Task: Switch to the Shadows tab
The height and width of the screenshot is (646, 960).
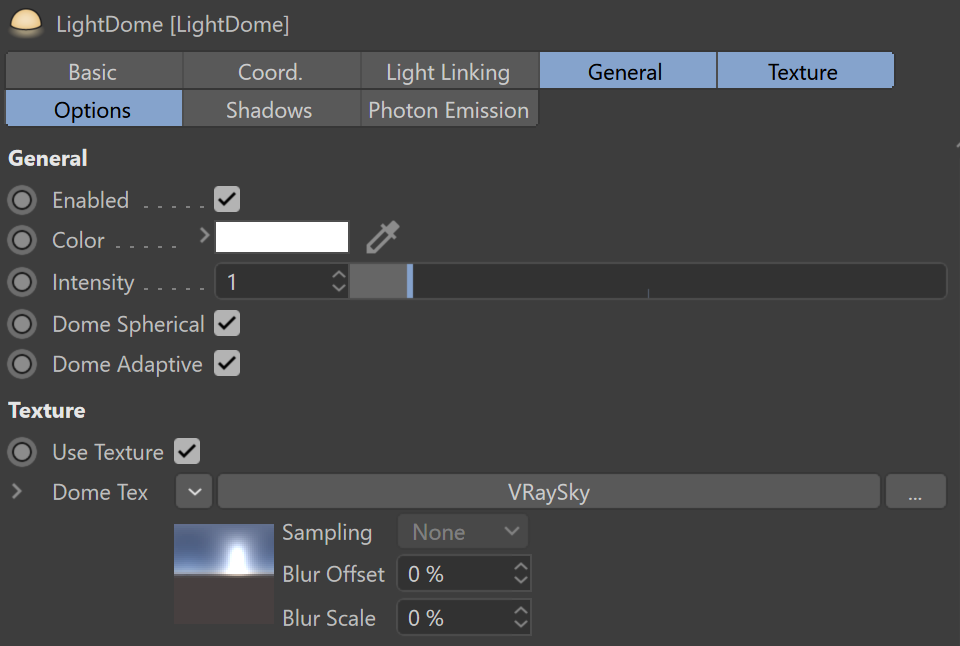Action: click(x=269, y=110)
